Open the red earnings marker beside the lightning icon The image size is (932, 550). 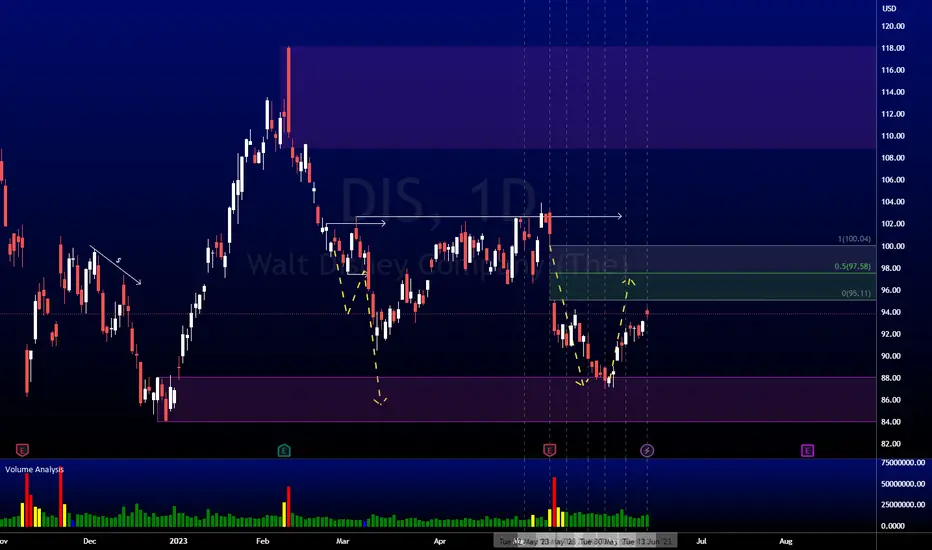tap(549, 450)
